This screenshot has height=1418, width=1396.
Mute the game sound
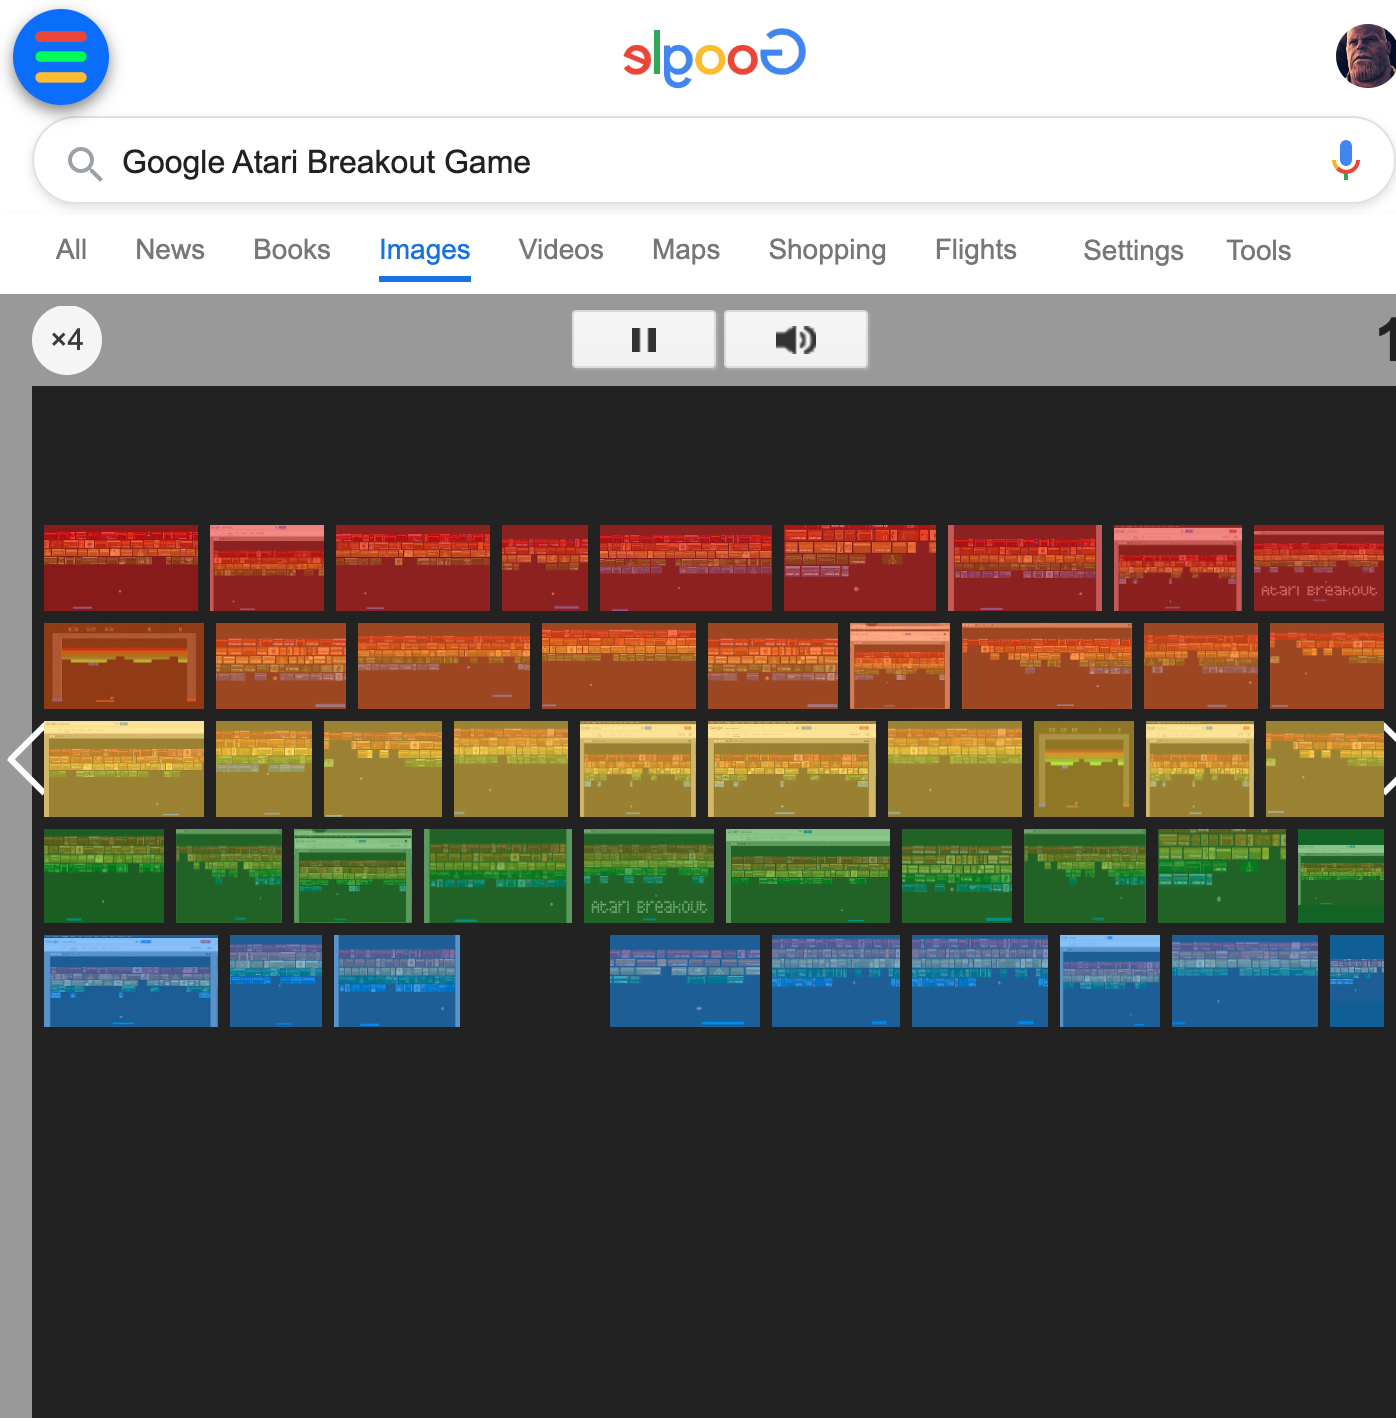[x=796, y=340]
